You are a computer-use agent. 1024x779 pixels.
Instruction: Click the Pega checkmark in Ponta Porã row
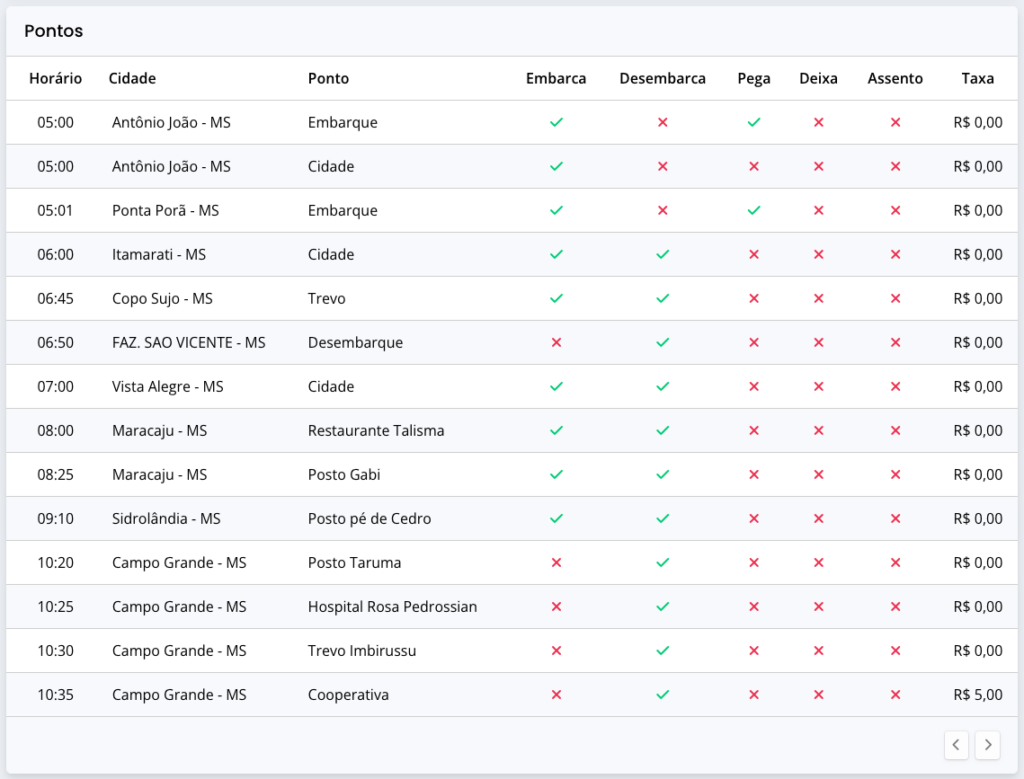click(x=754, y=211)
